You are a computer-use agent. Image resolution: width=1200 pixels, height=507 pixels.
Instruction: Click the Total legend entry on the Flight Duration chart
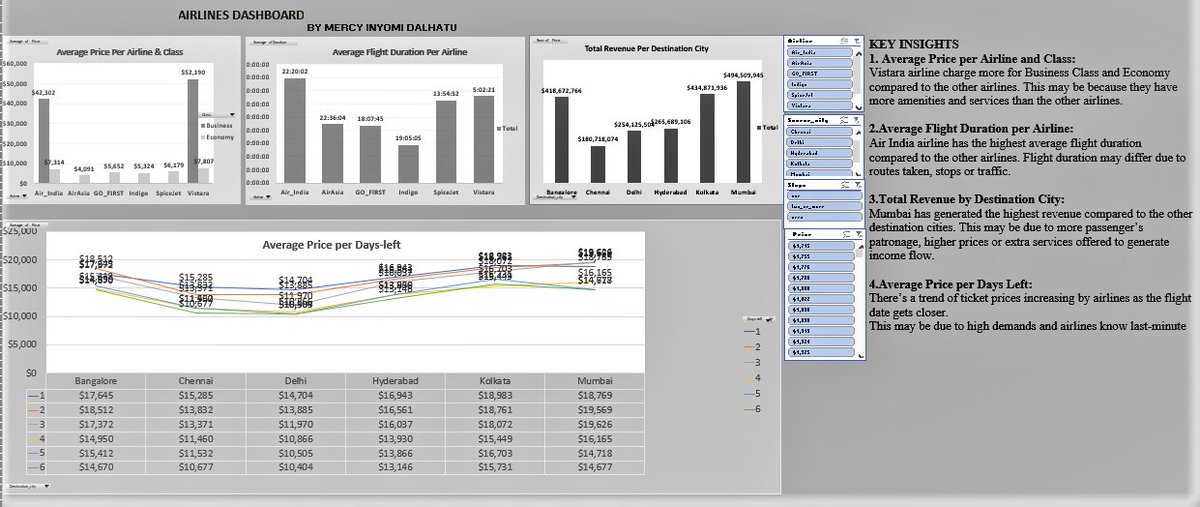(507, 128)
